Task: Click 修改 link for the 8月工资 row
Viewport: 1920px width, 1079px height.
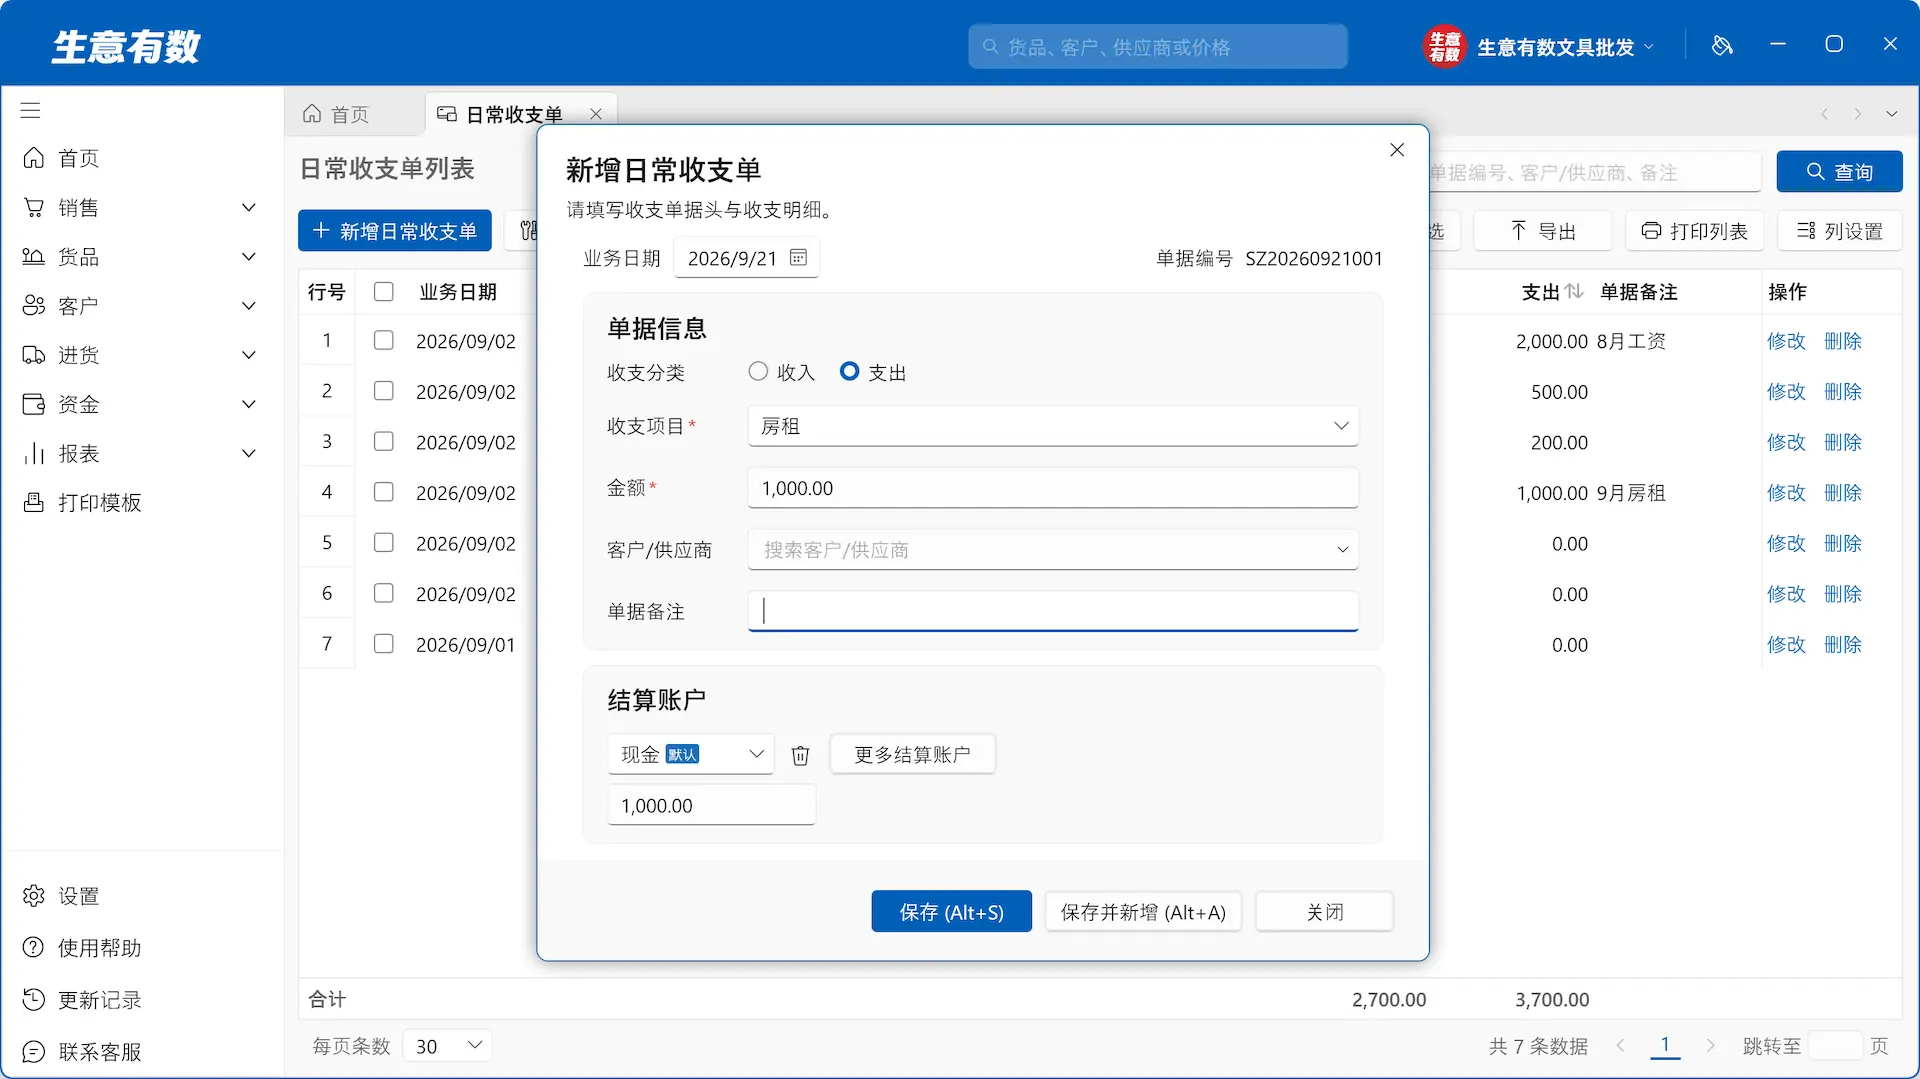Action: coord(1786,341)
